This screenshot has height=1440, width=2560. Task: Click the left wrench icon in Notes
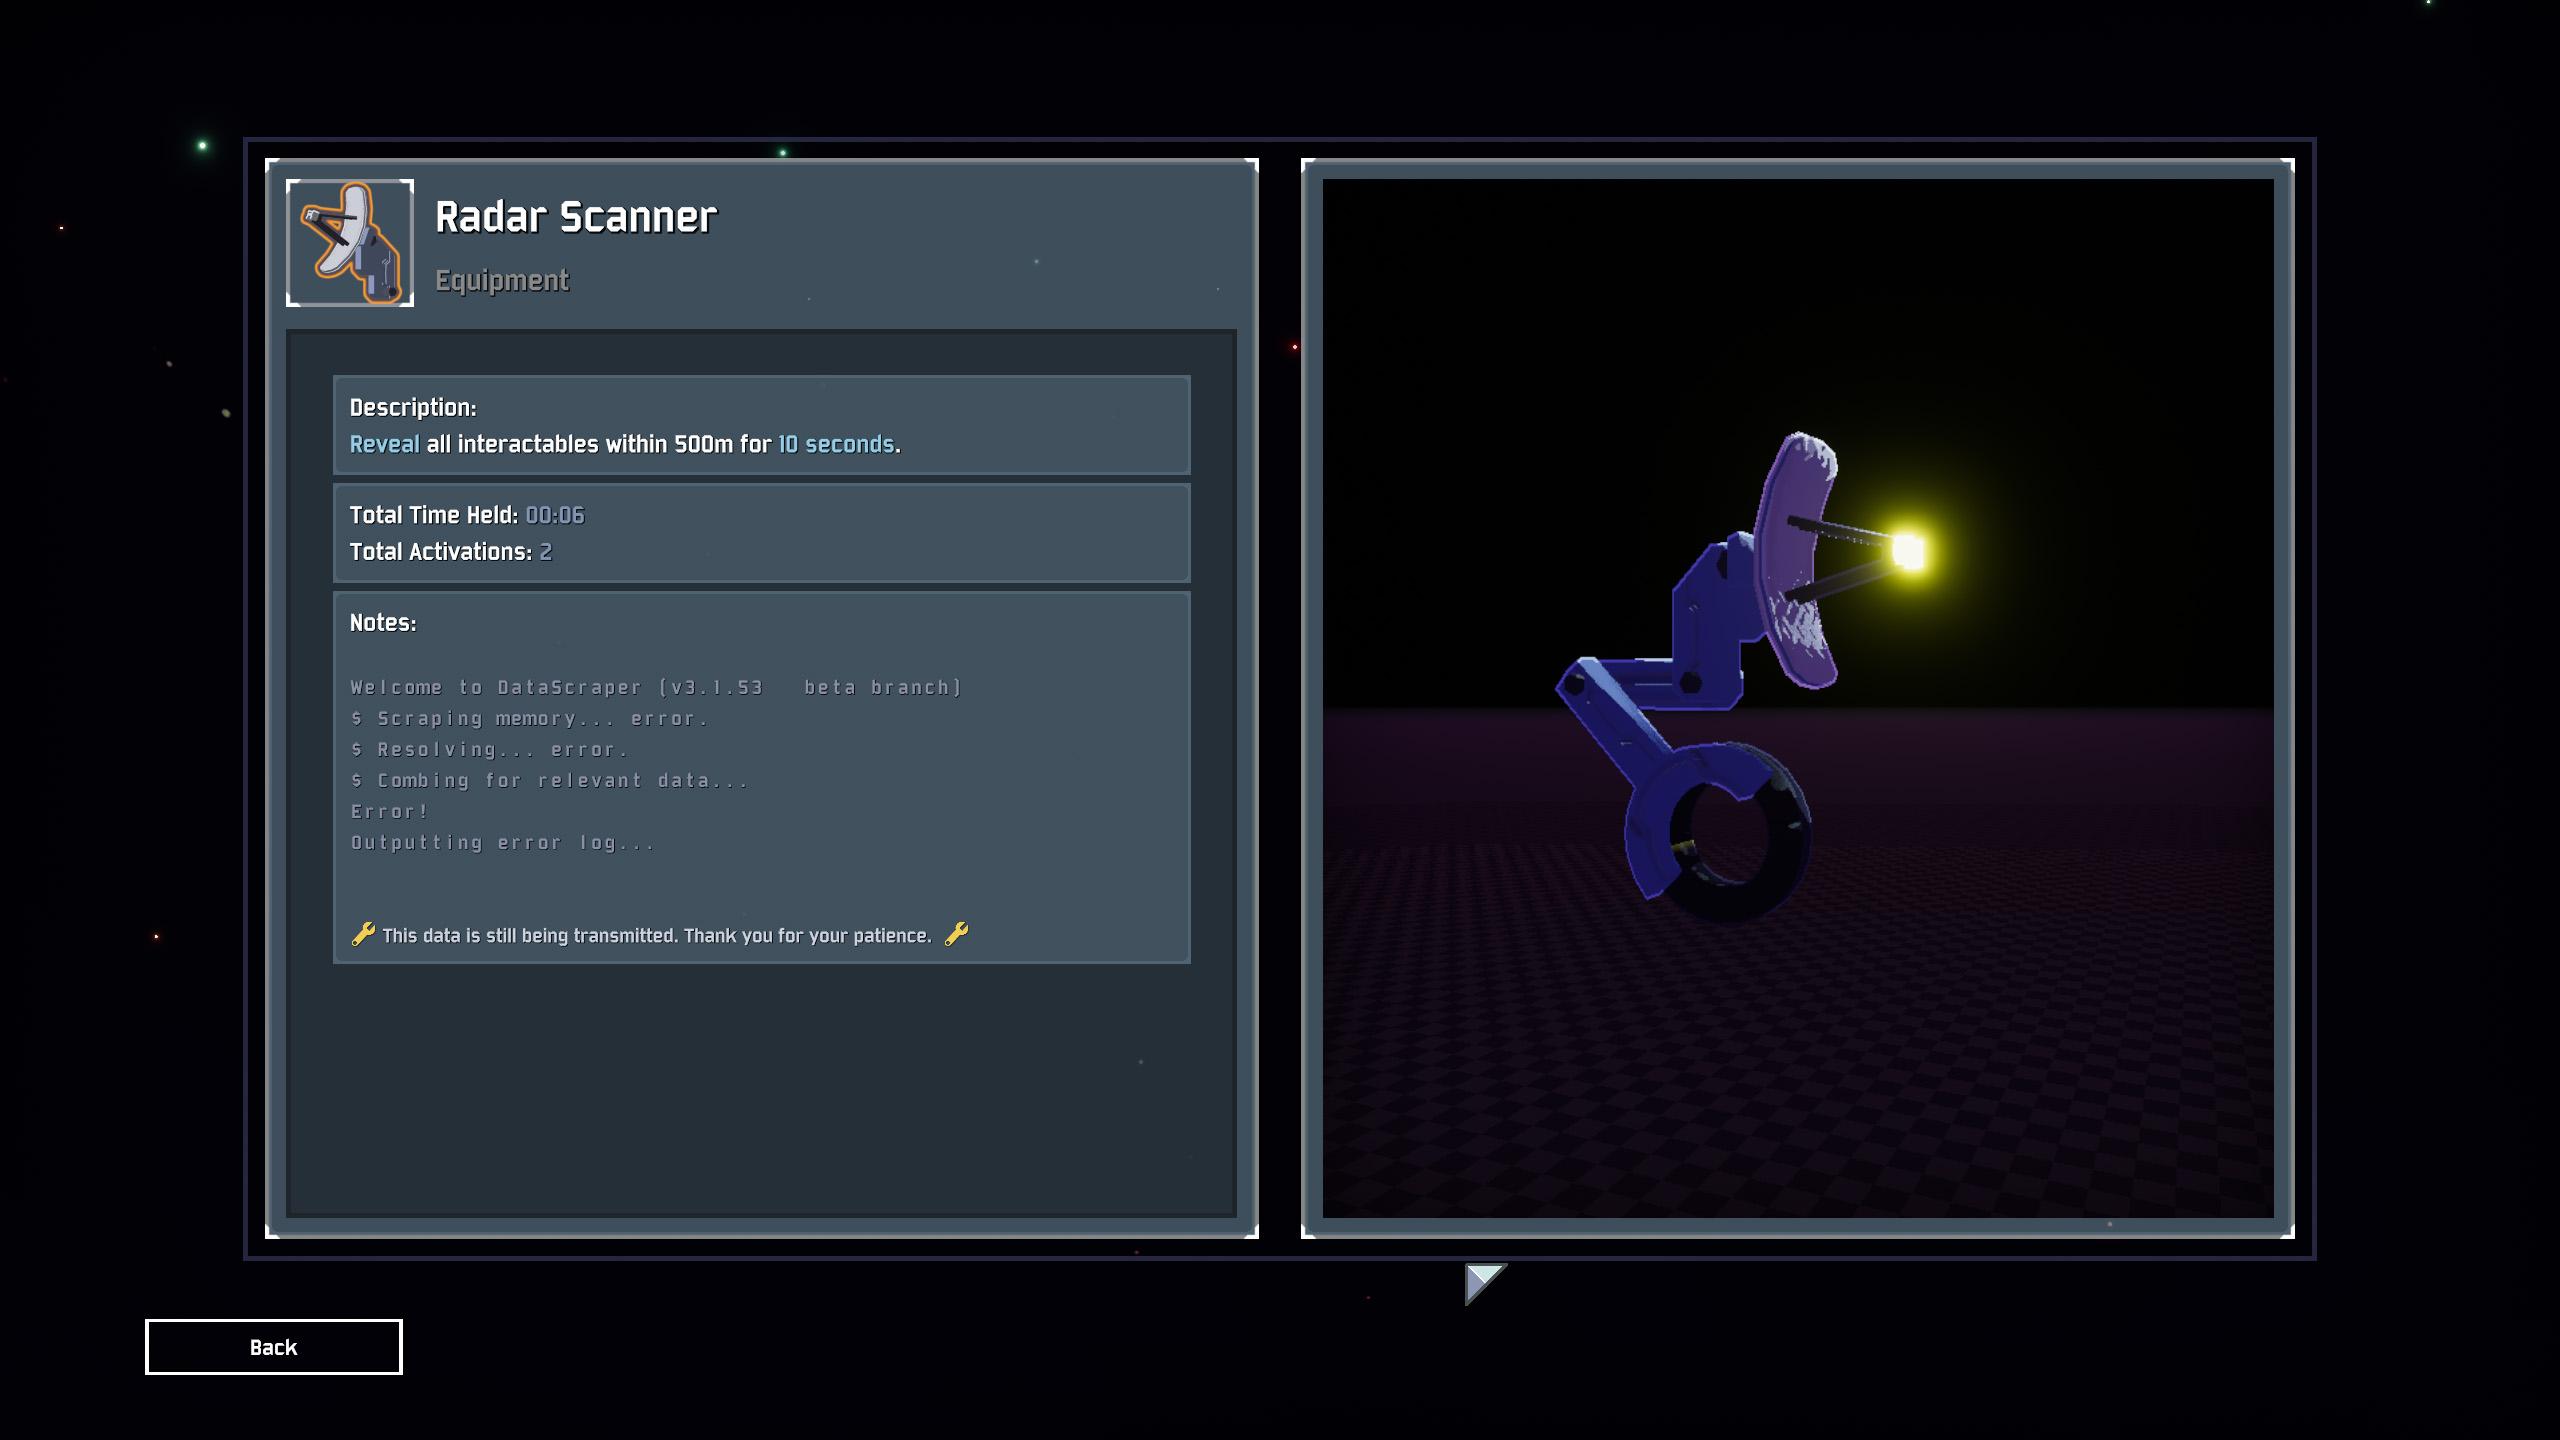coord(363,934)
